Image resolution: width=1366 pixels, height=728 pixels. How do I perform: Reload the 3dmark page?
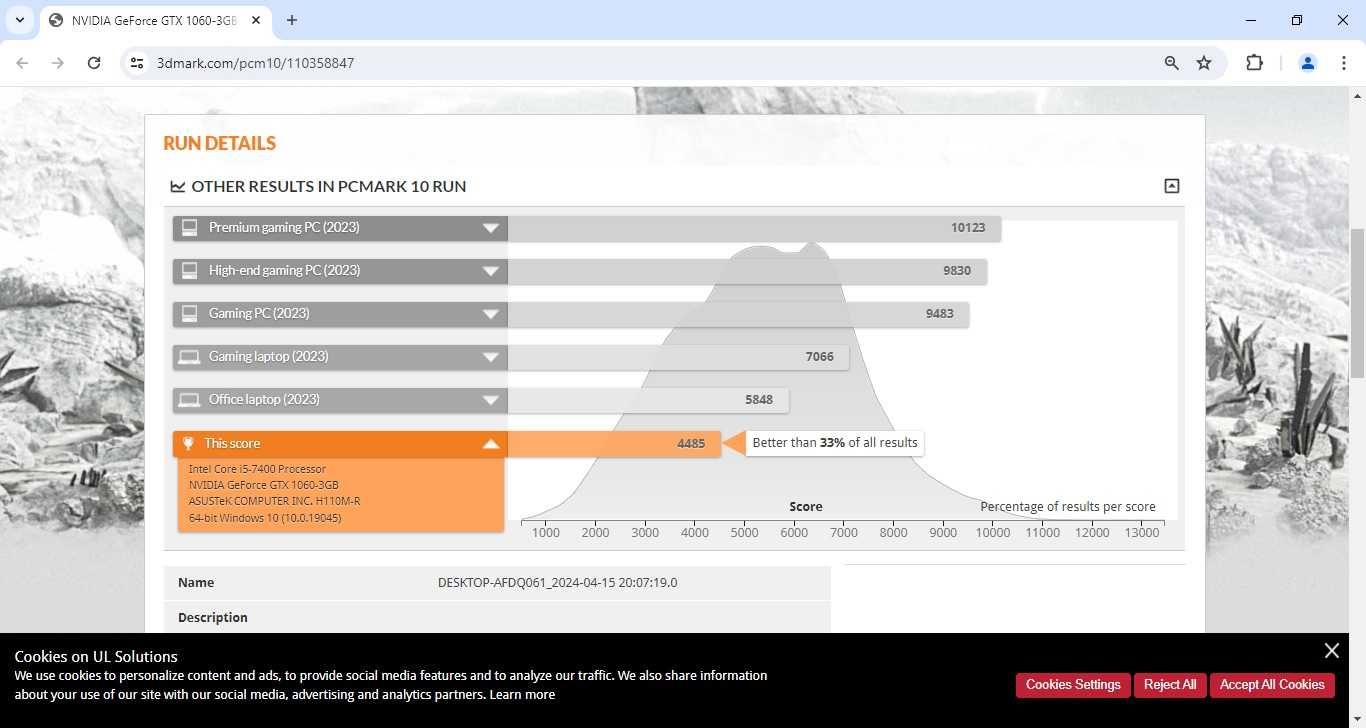94,63
